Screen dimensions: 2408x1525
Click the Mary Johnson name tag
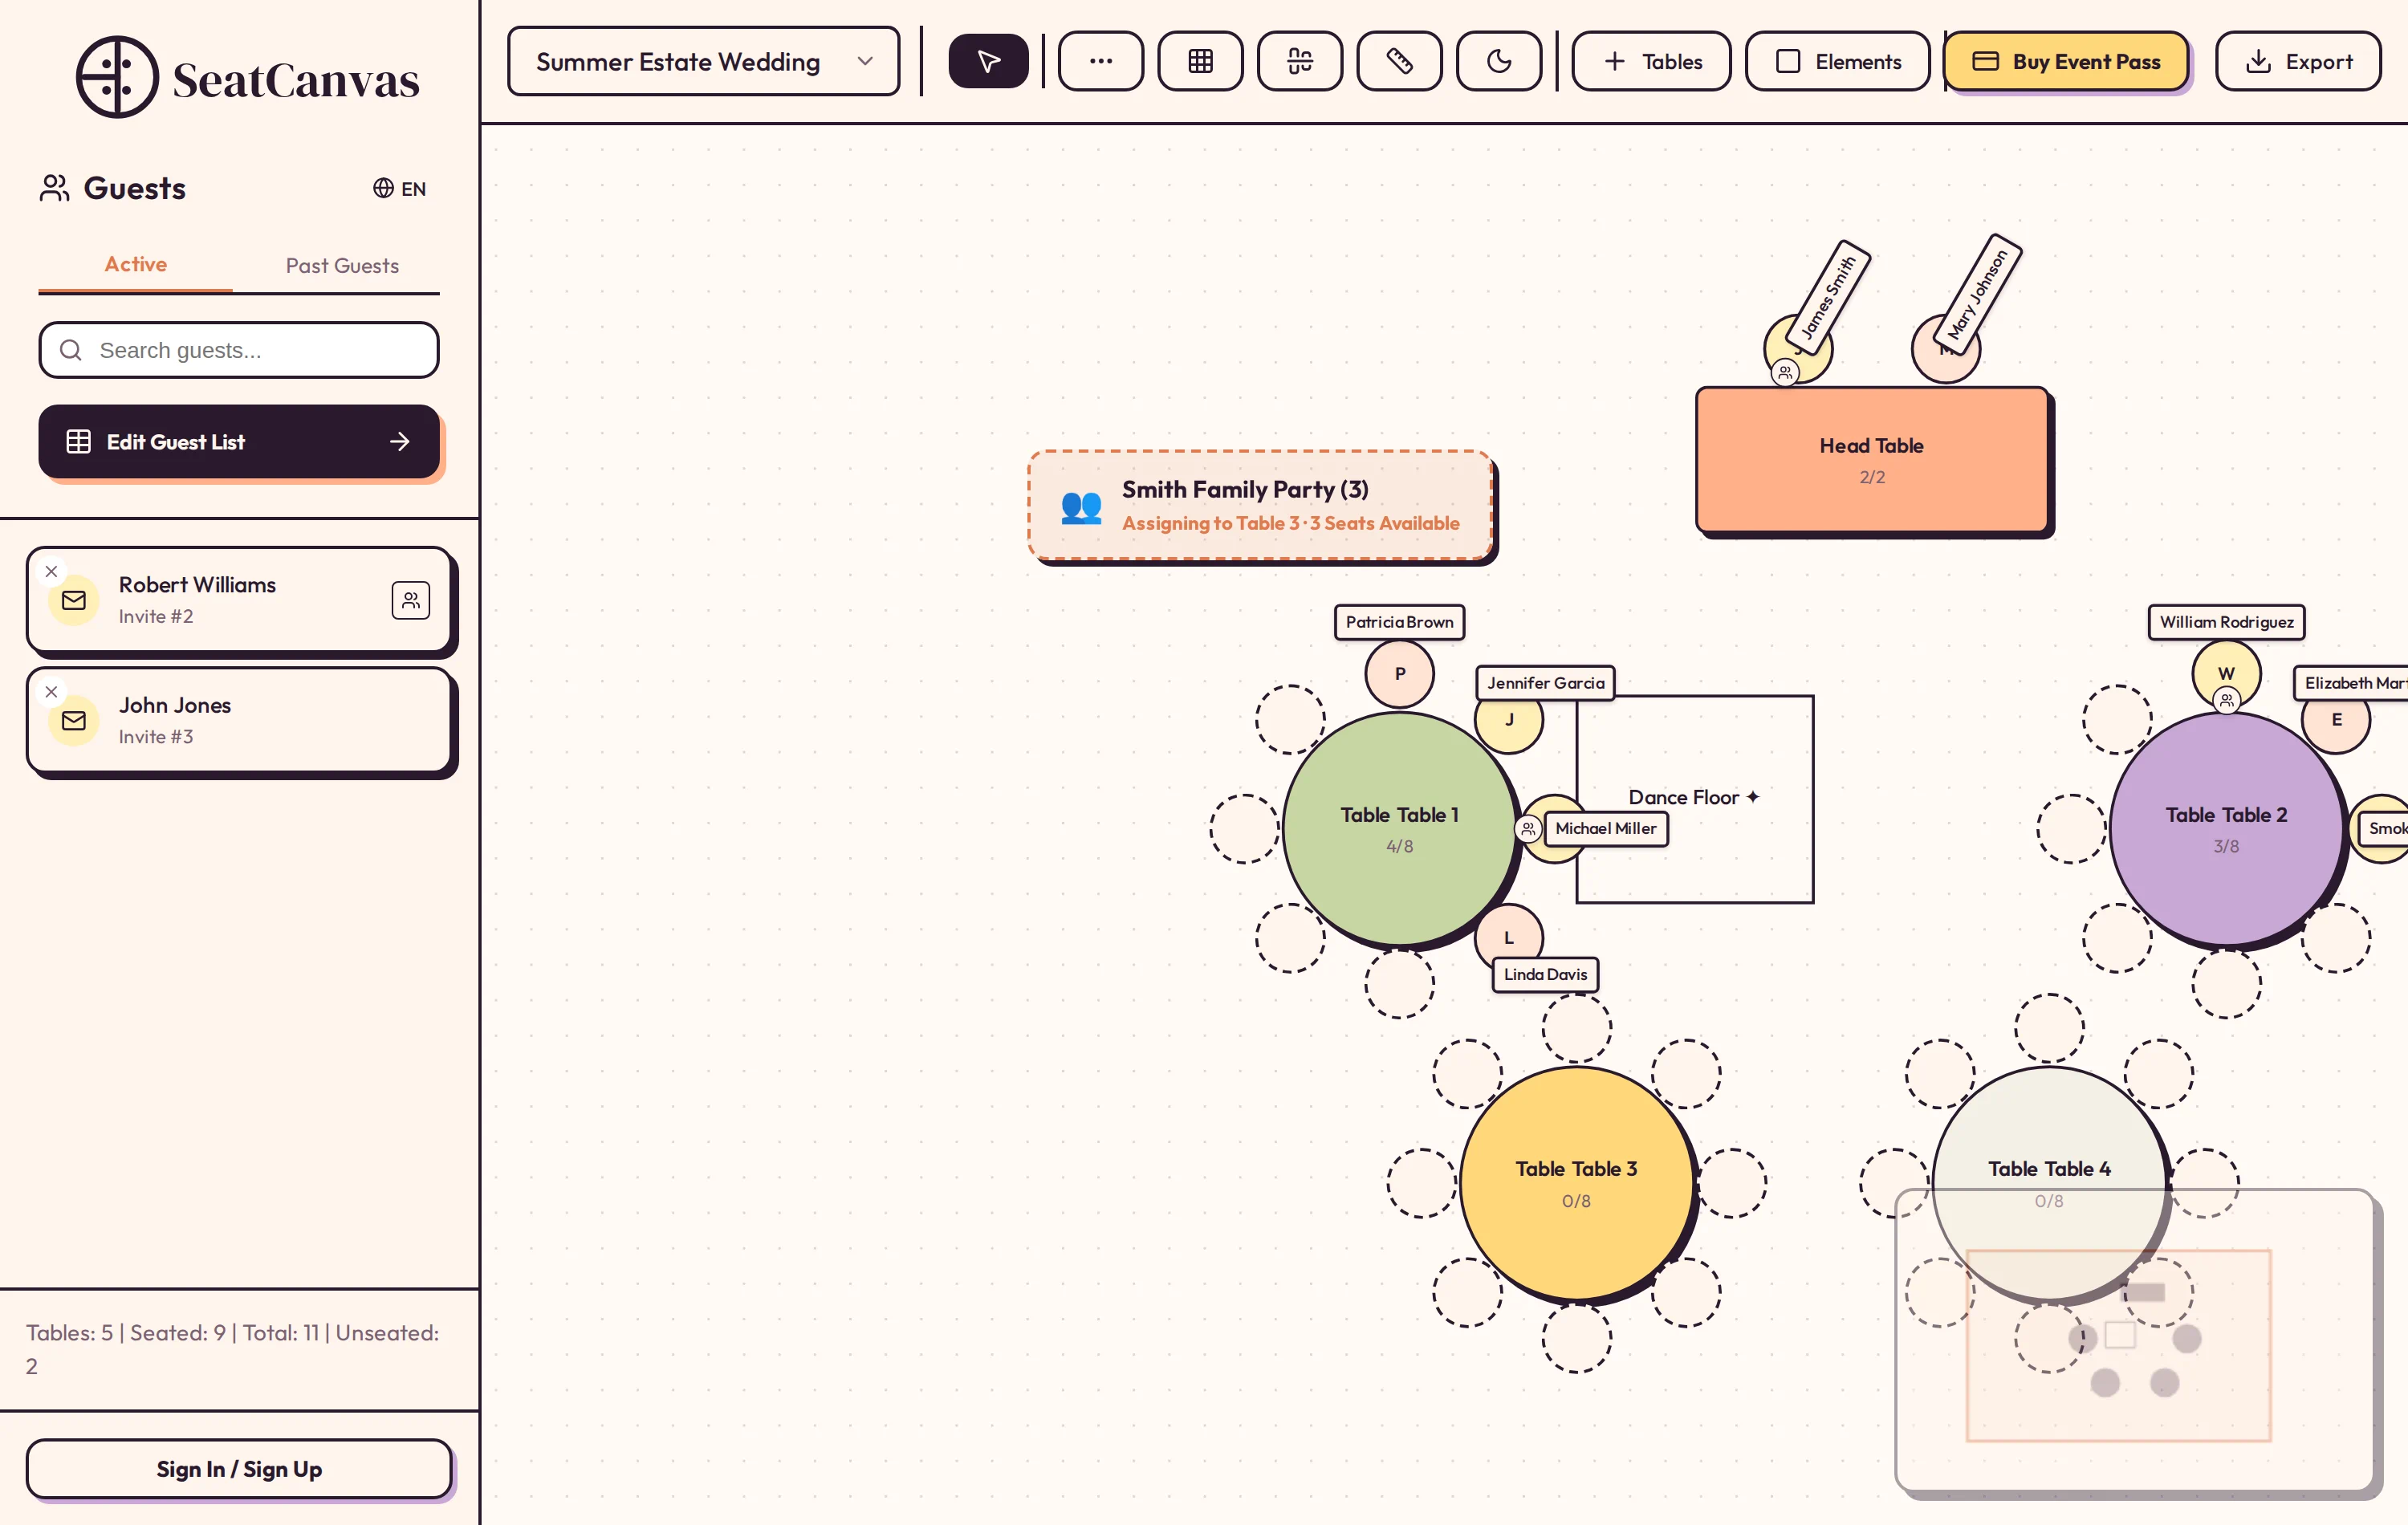click(x=1977, y=294)
